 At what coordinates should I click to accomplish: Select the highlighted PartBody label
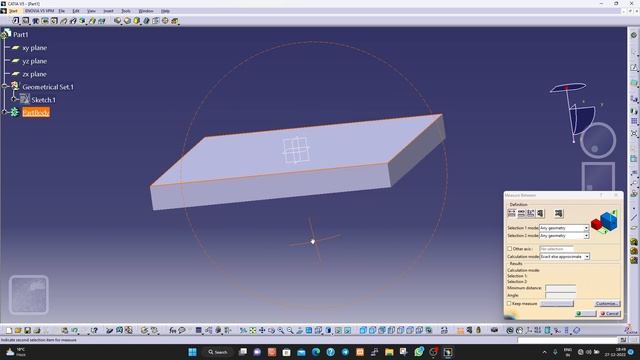[36, 112]
